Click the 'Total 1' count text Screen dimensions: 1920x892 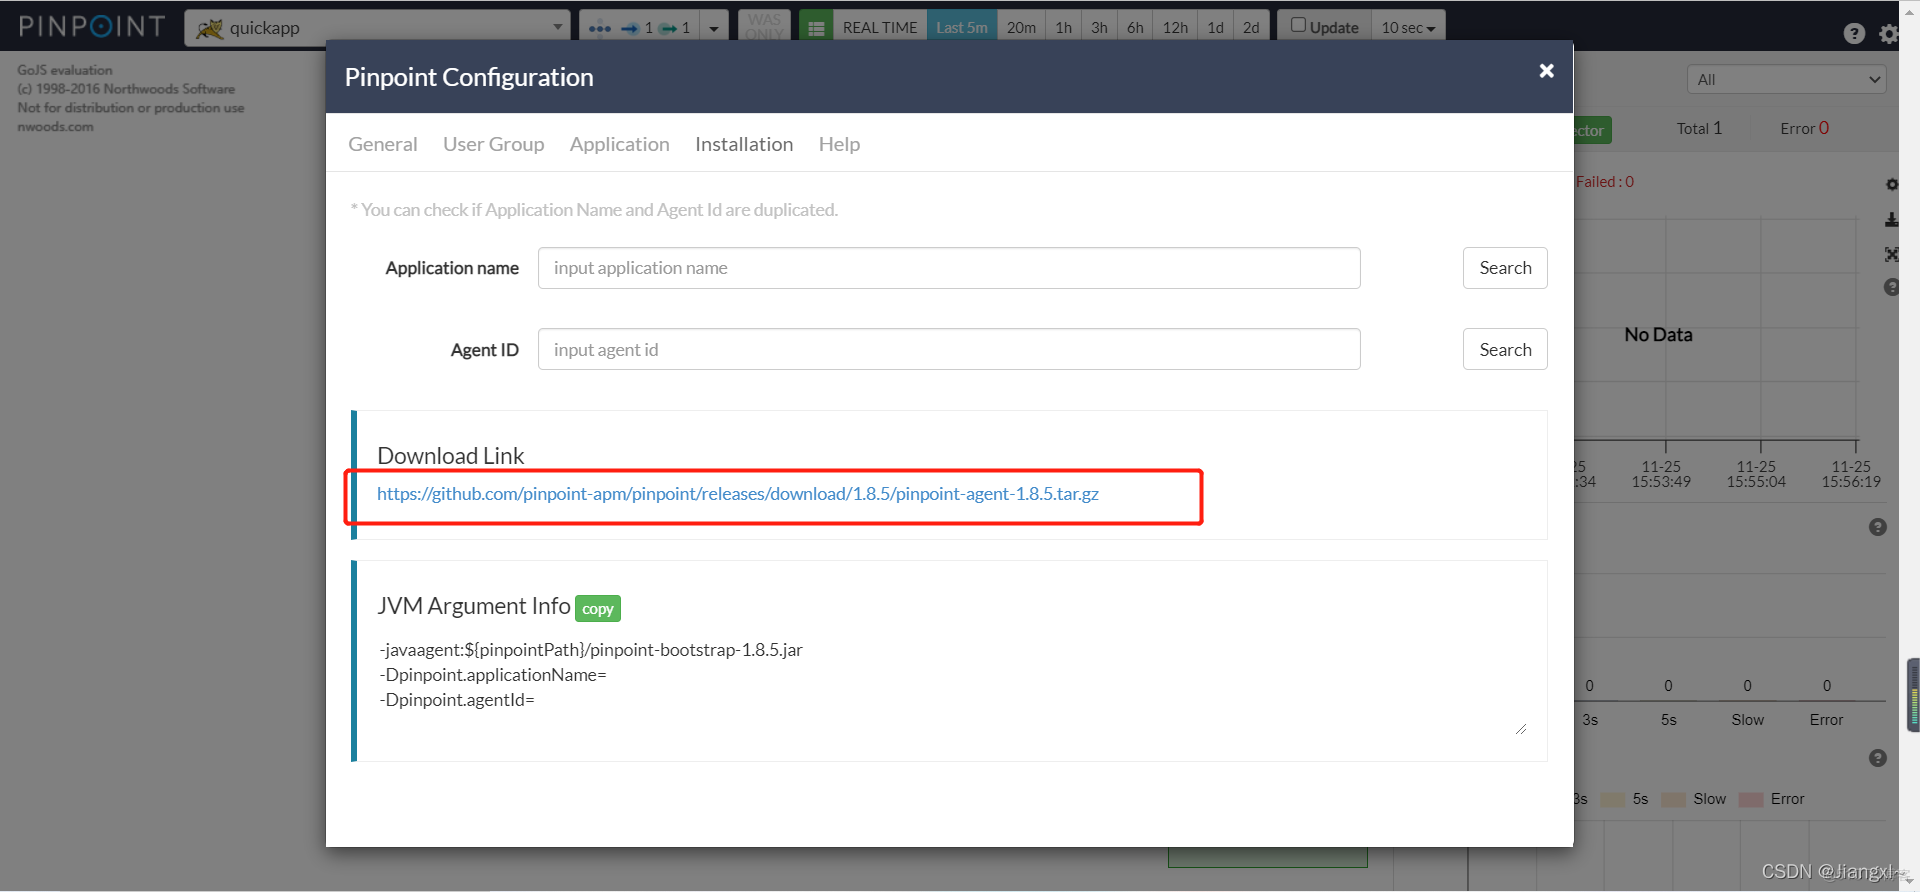(x=1699, y=128)
